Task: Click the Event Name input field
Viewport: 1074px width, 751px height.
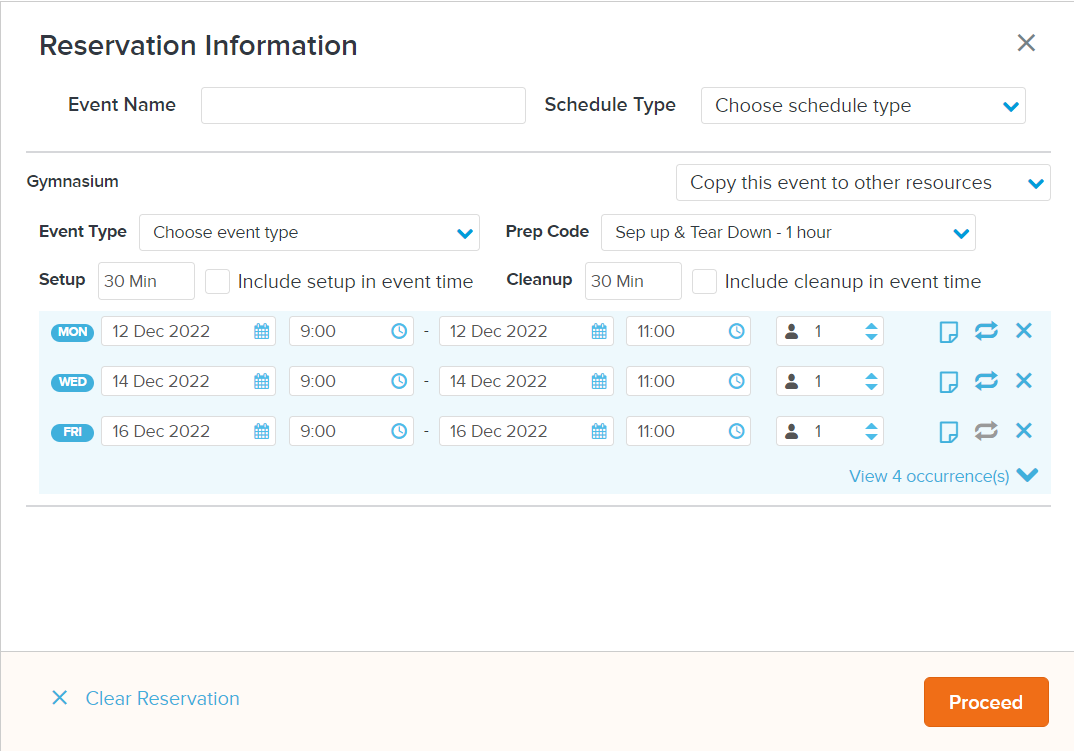Action: [362, 105]
